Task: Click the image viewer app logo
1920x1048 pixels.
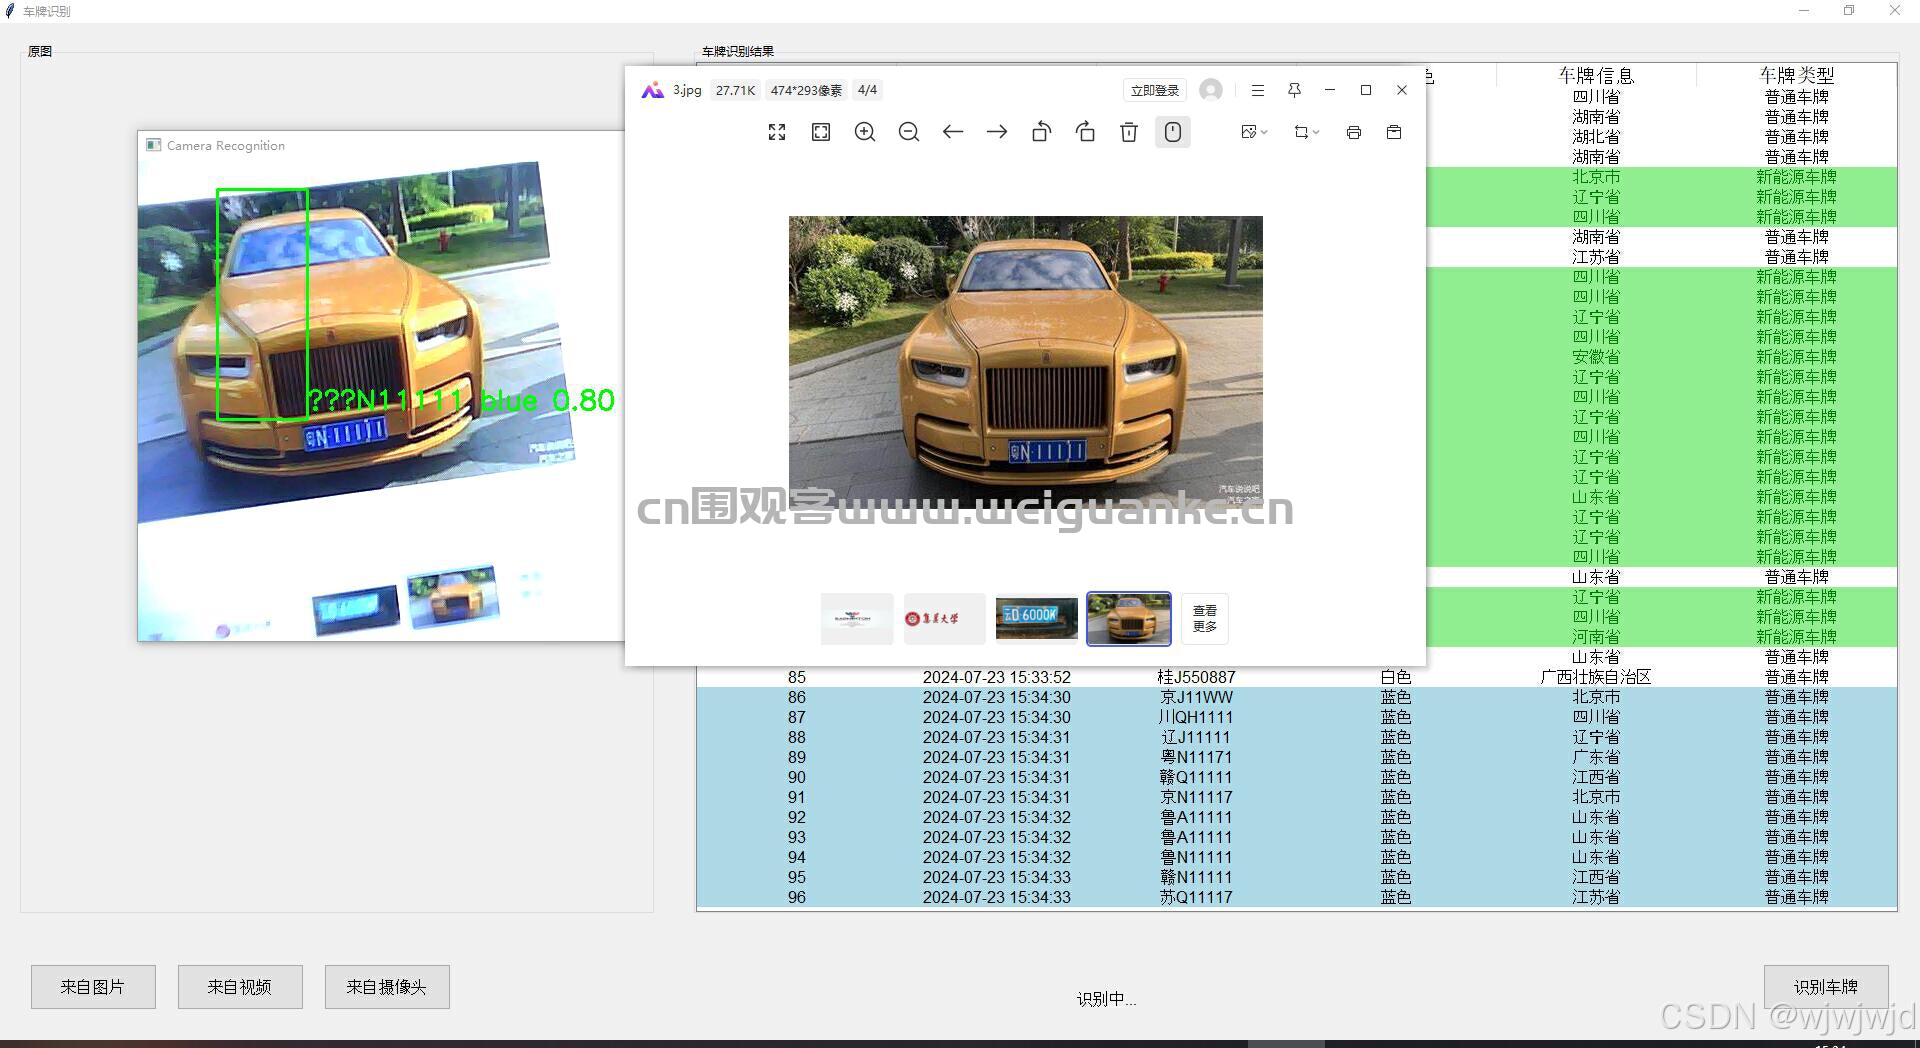Action: (x=653, y=90)
